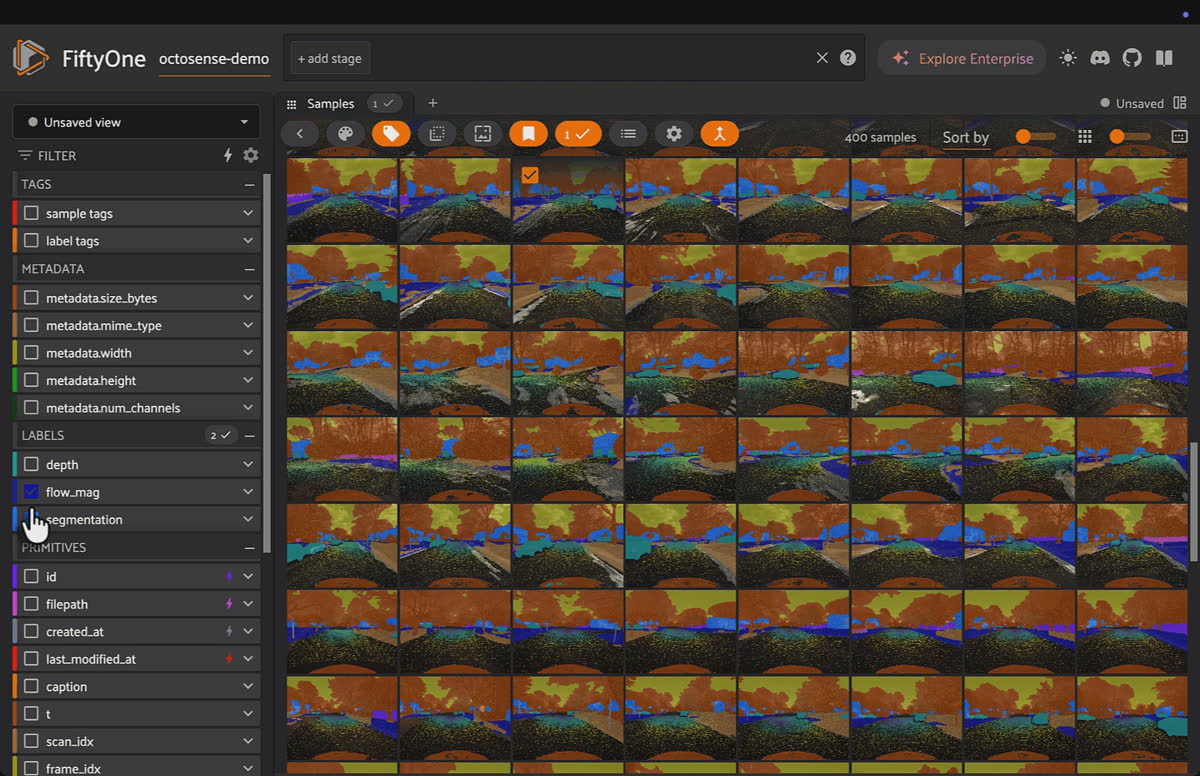Open the browse operations list icon
1200x776 pixels.
click(628, 133)
